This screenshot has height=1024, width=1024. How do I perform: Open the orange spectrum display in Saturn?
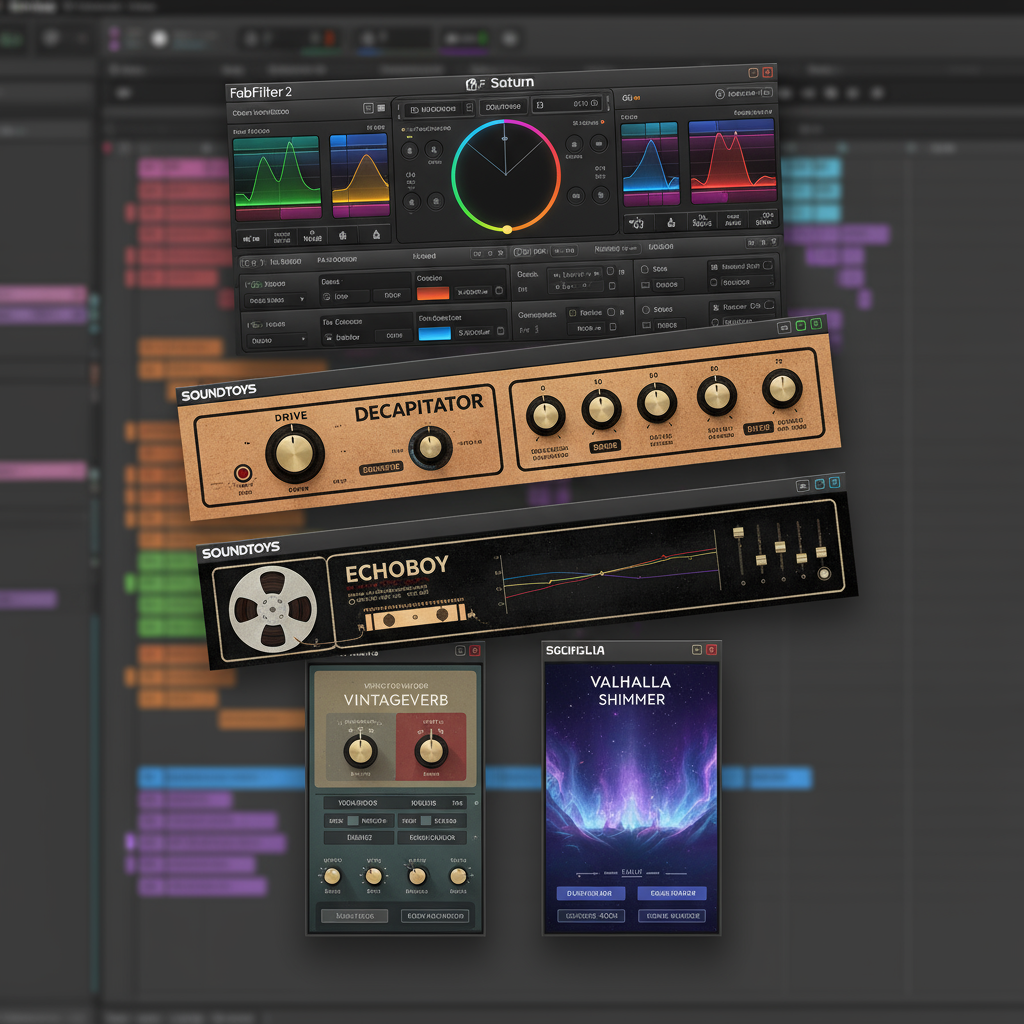tap(360, 175)
